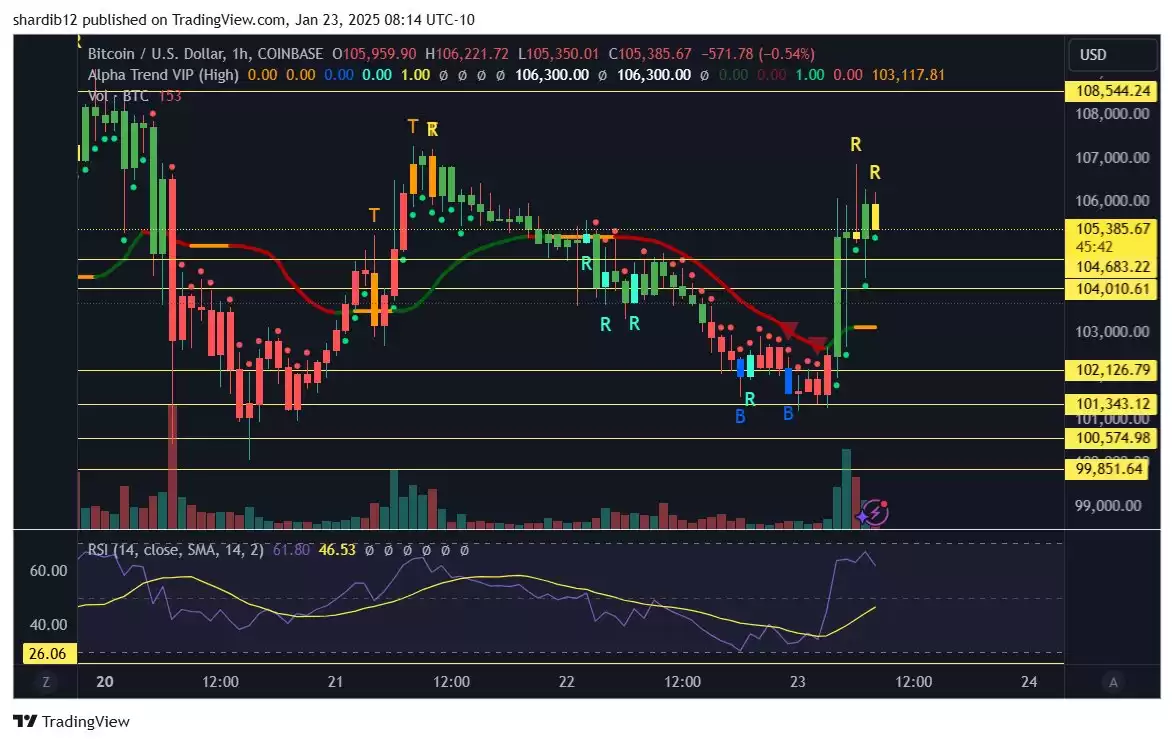Click date 20 on the time axis

[105, 682]
